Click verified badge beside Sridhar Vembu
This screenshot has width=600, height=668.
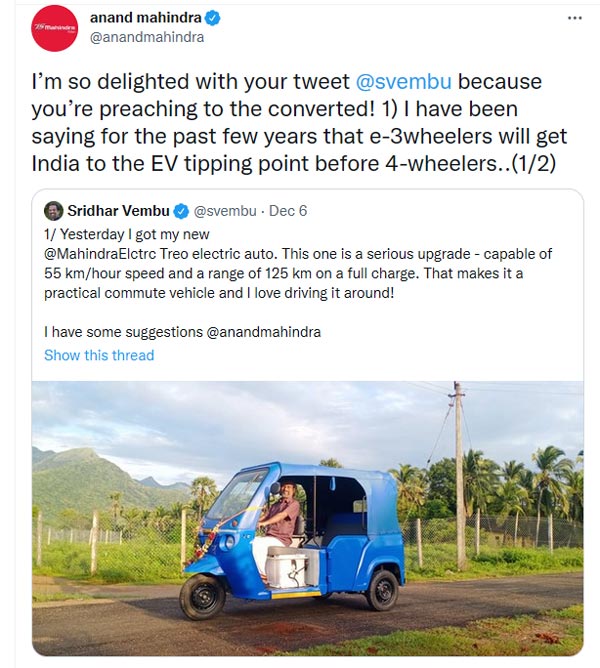[x=181, y=211]
